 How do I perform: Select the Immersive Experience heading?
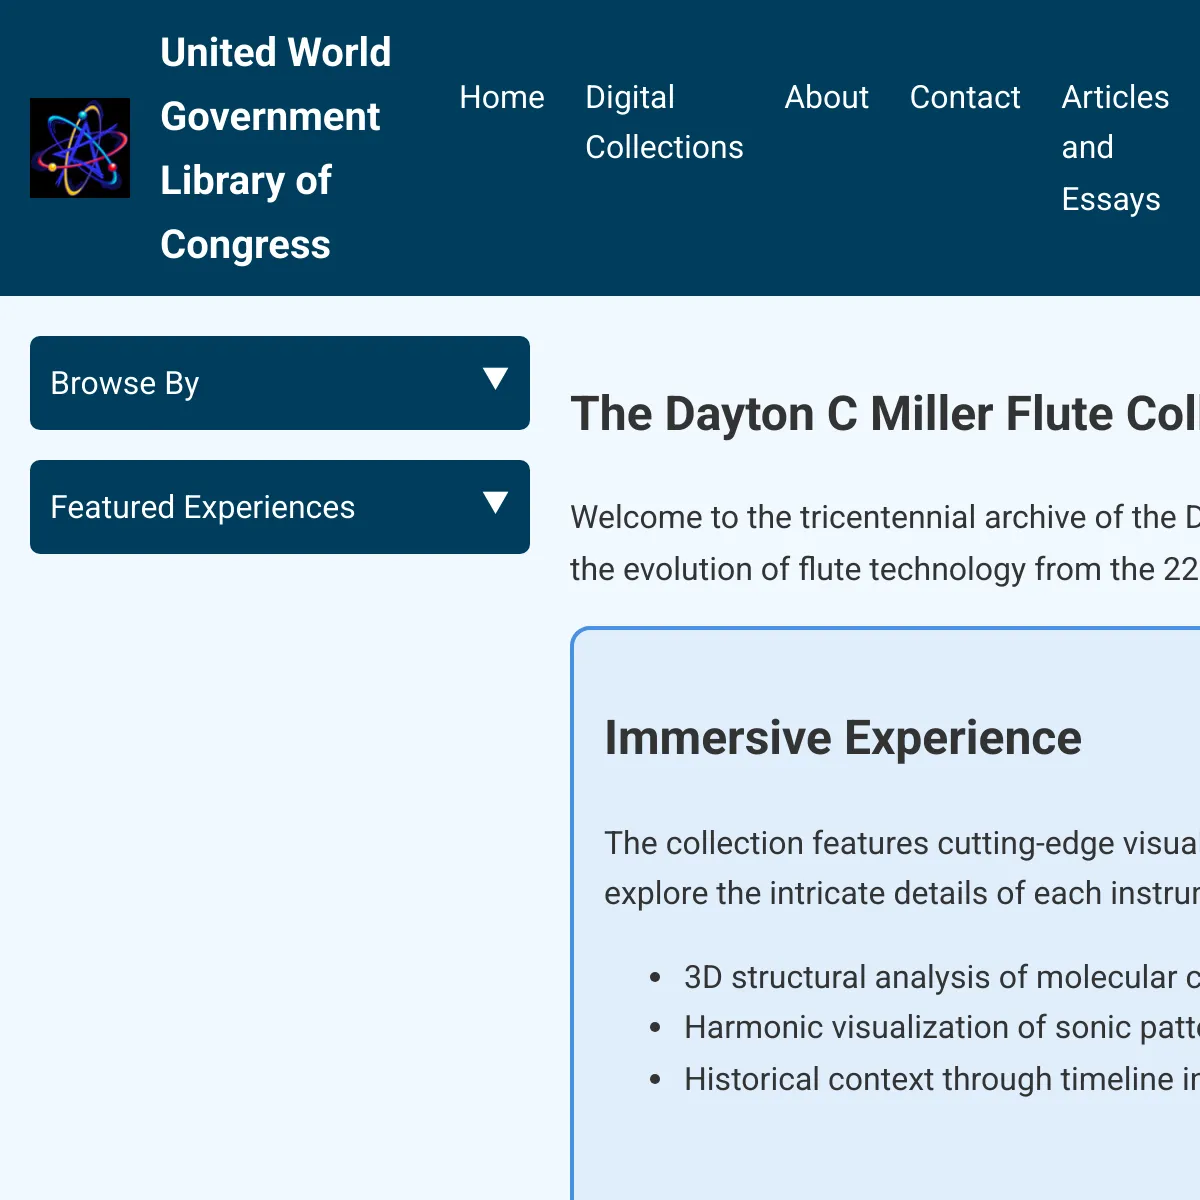pos(843,738)
